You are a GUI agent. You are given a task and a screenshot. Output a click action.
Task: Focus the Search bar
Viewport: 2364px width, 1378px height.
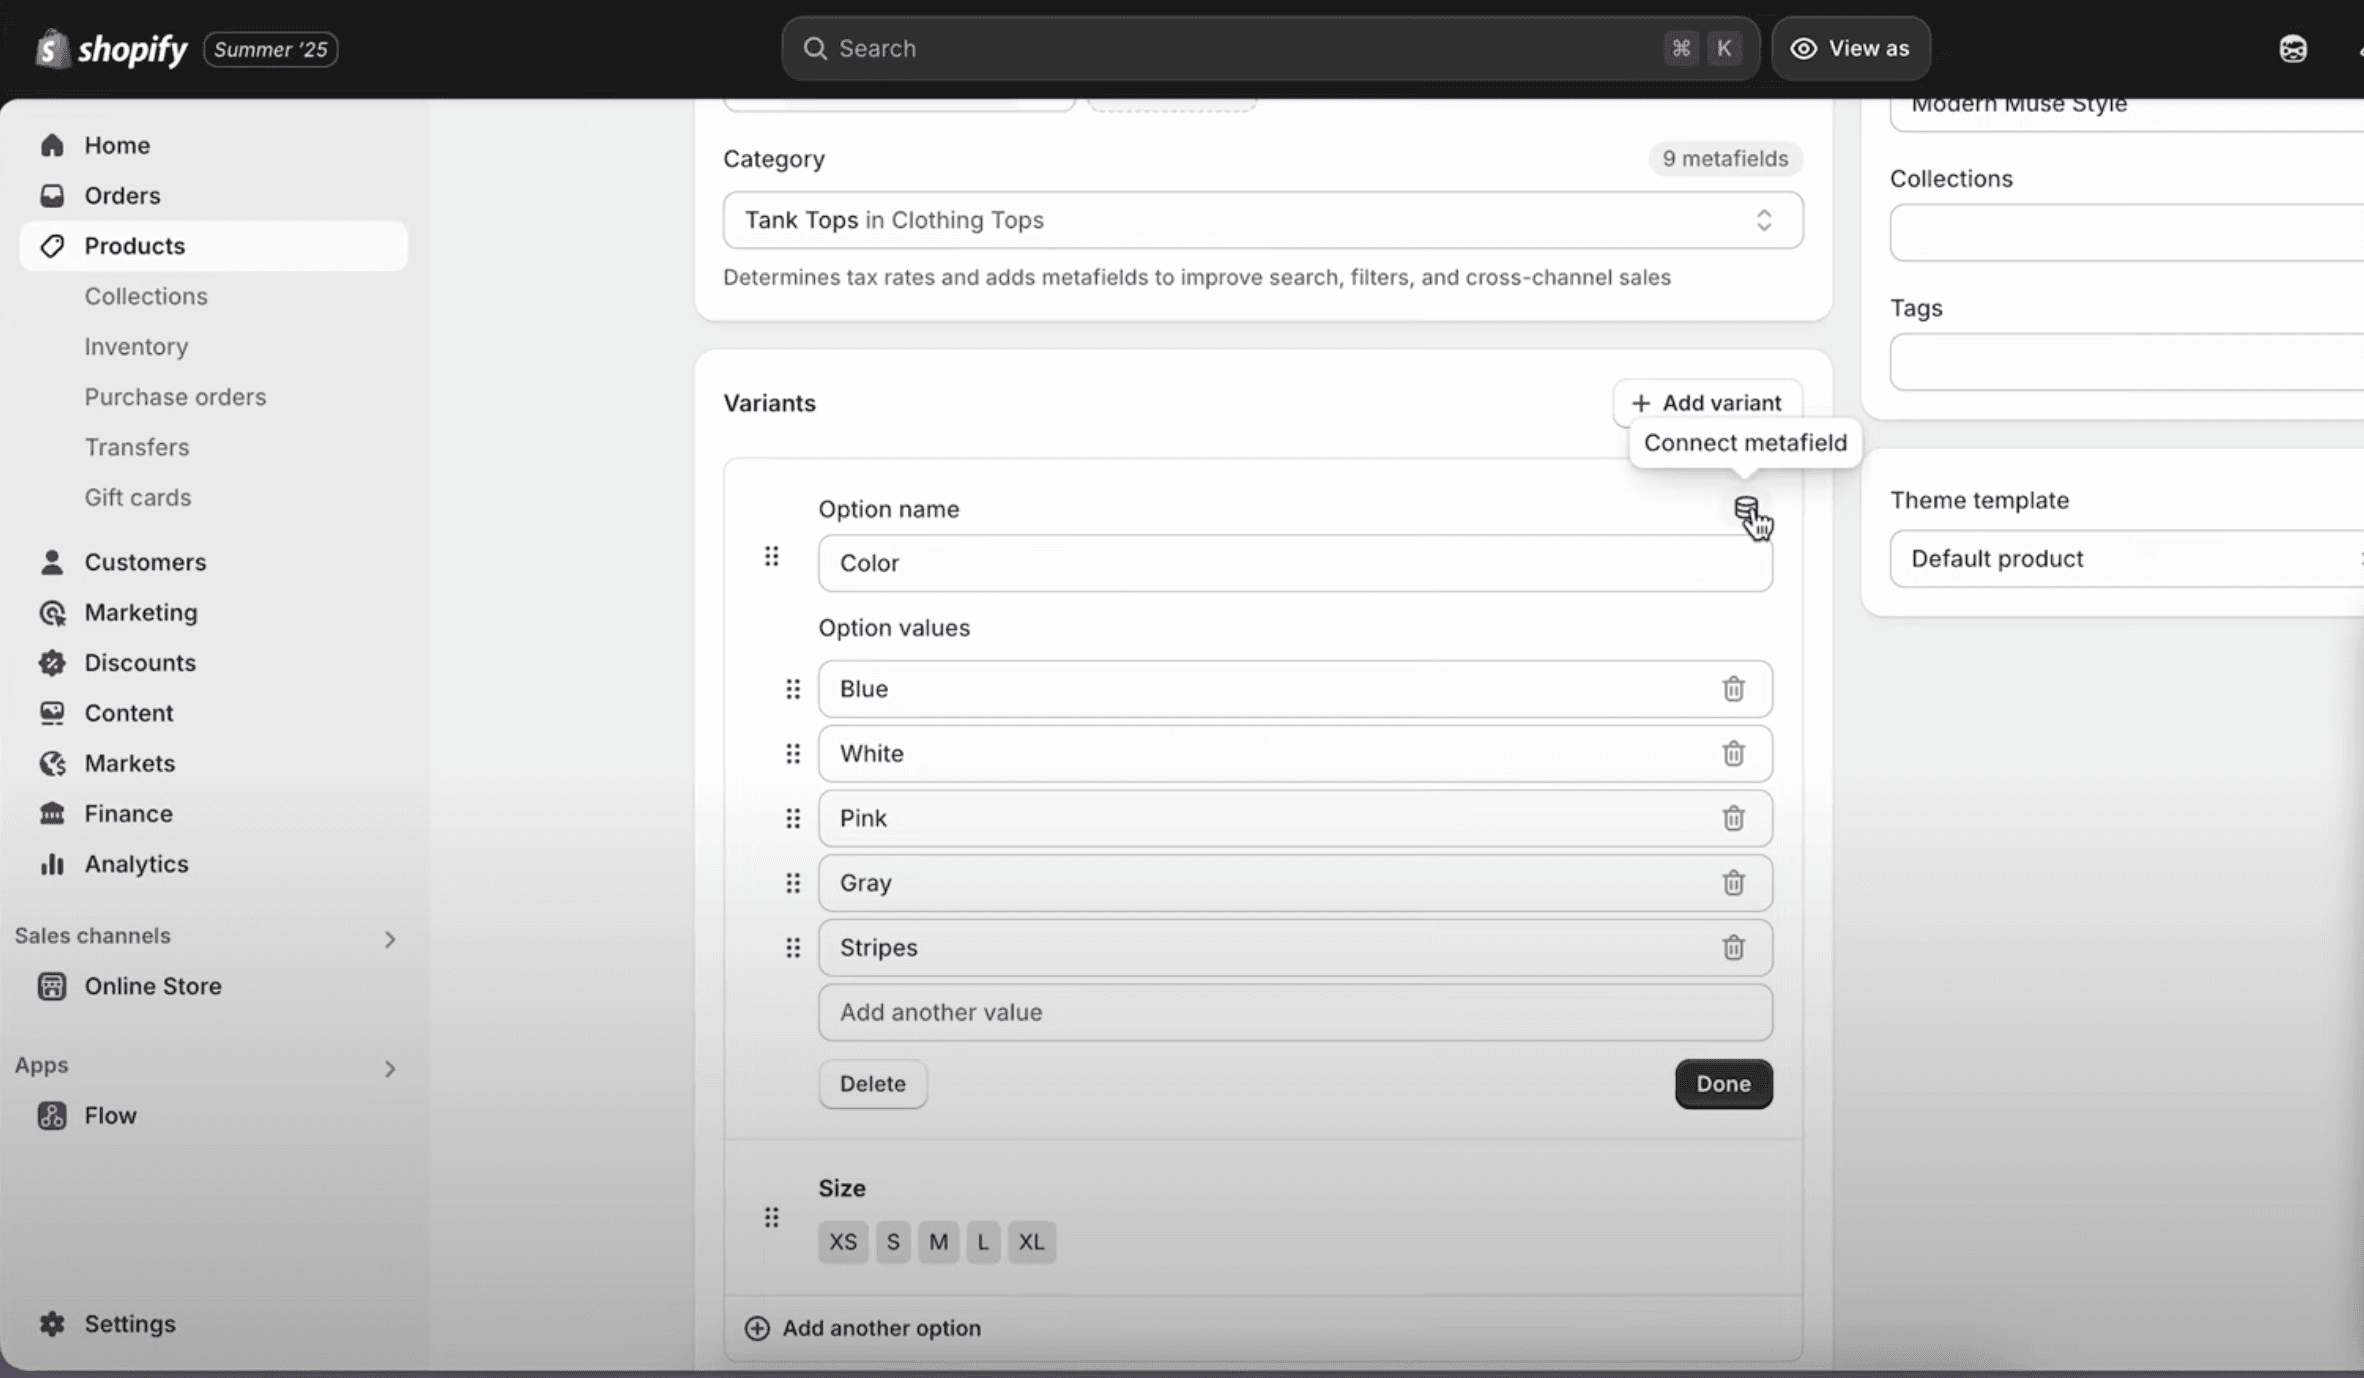(x=1270, y=48)
